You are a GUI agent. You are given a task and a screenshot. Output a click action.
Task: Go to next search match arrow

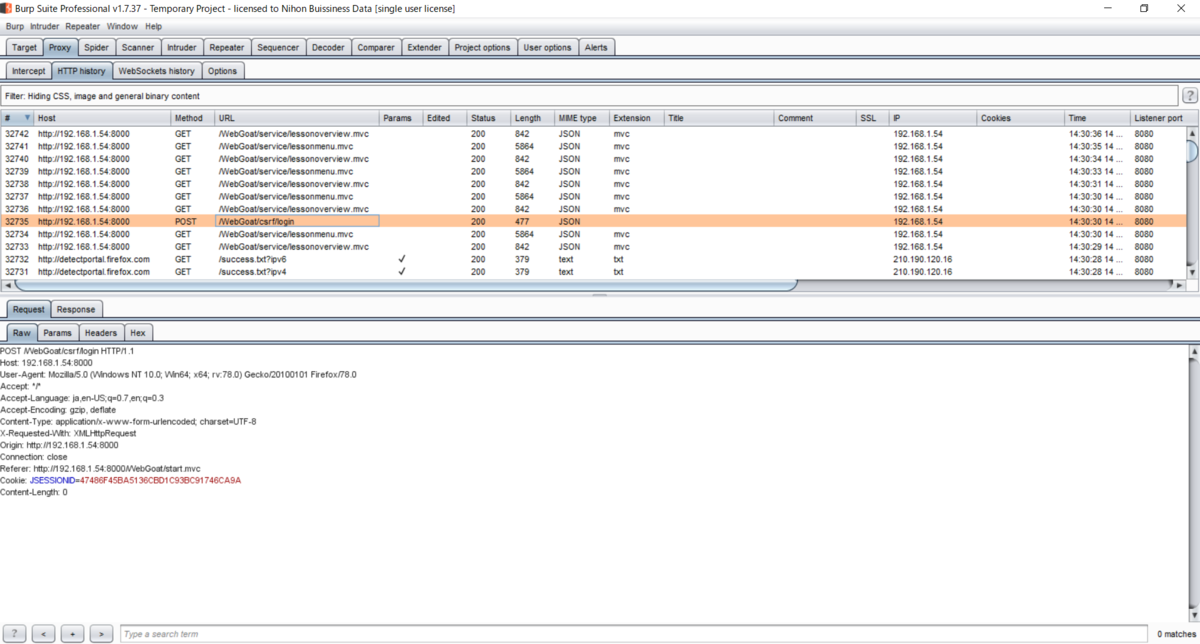pos(101,634)
